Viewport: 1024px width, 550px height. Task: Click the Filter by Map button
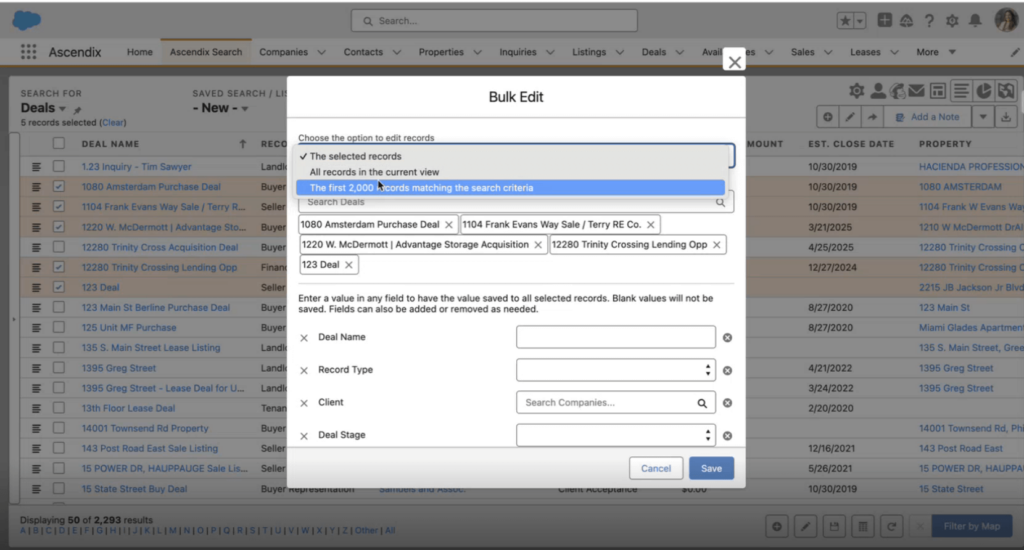coord(972,526)
